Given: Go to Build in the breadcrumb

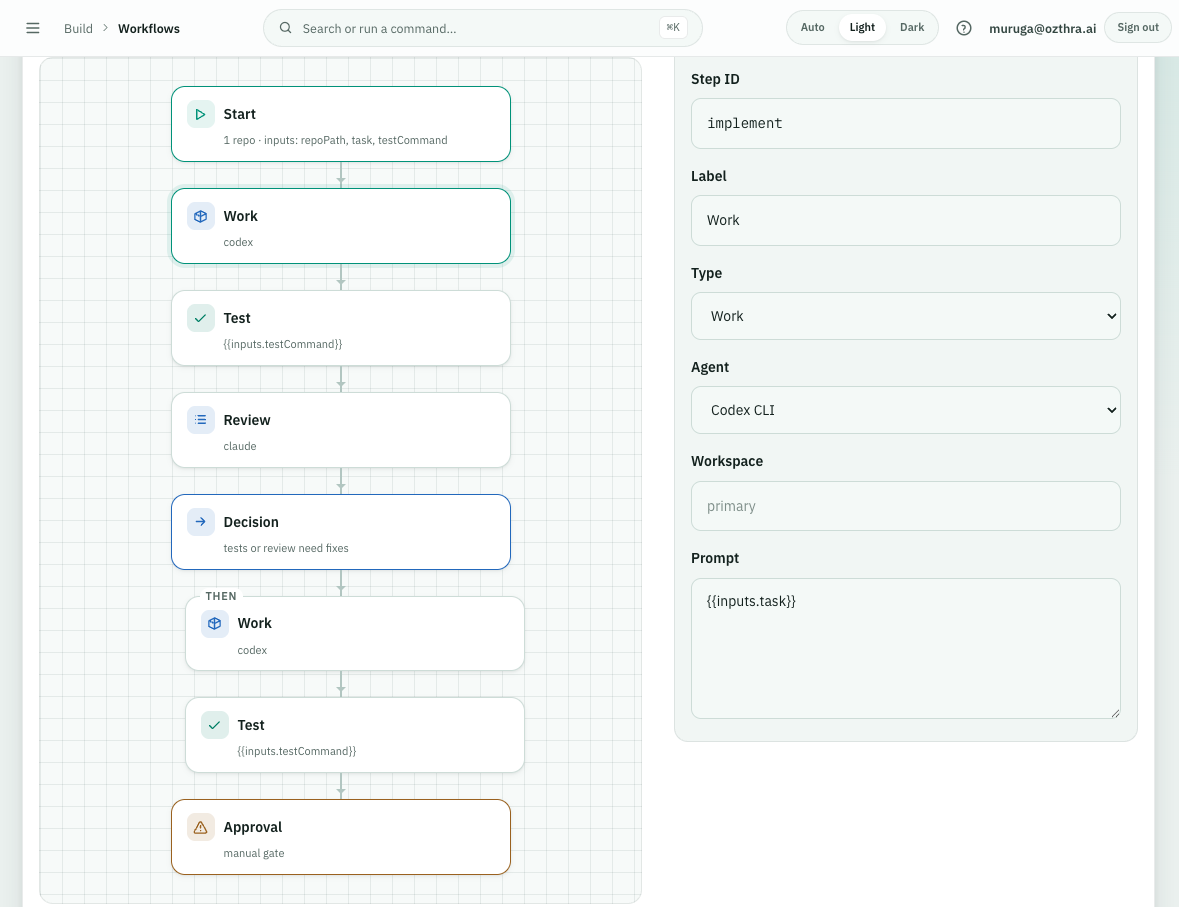Looking at the screenshot, I should (78, 29).
